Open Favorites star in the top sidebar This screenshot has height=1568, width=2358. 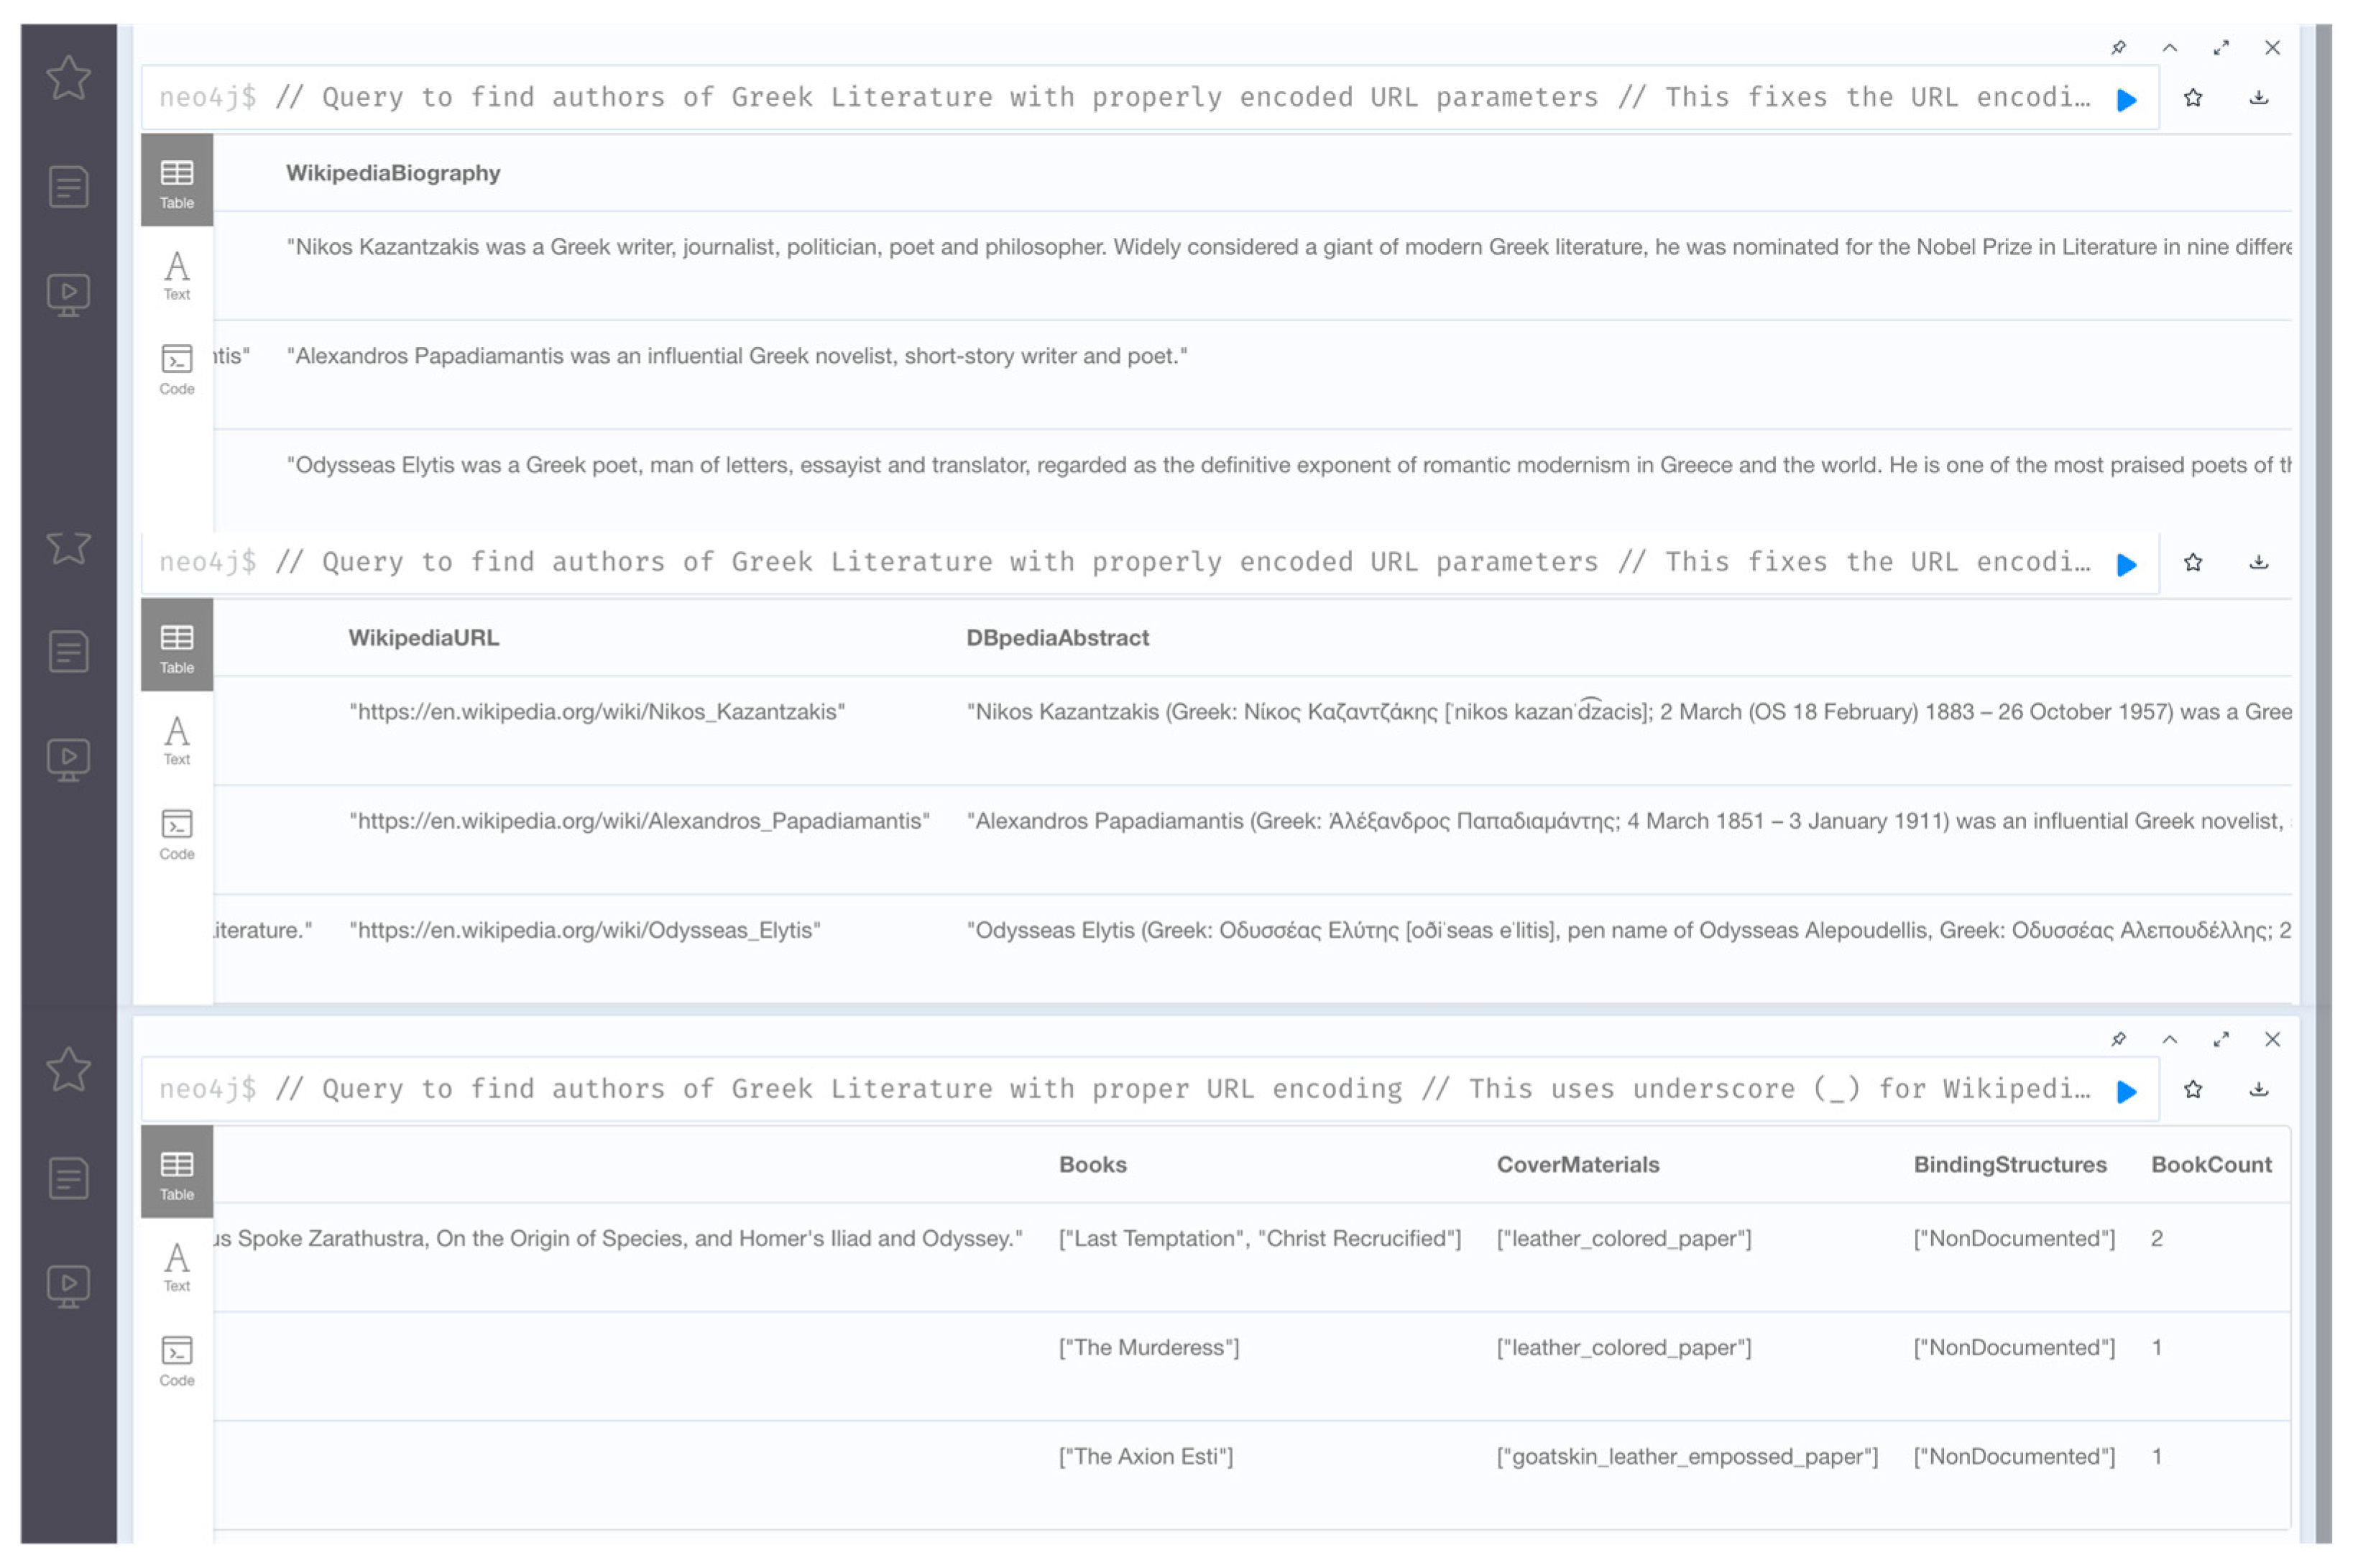coord(68,78)
